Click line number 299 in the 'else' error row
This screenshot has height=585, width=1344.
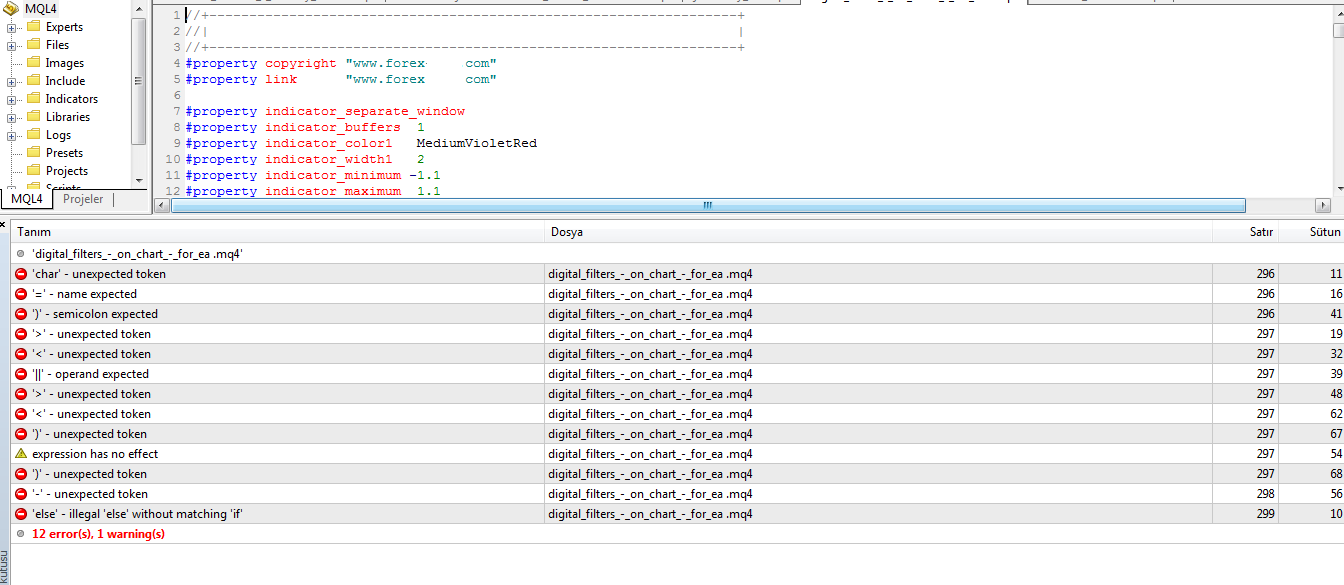click(x=1265, y=514)
